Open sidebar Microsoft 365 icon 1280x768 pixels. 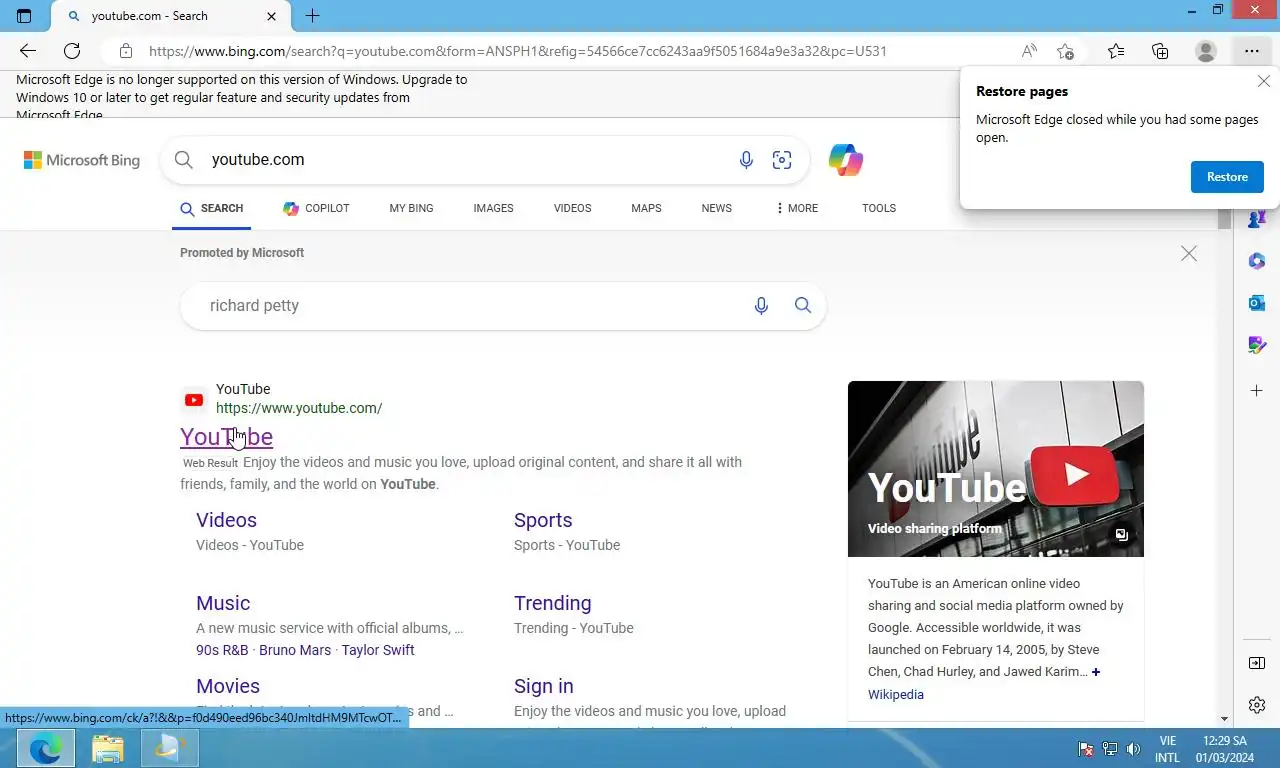1257,261
